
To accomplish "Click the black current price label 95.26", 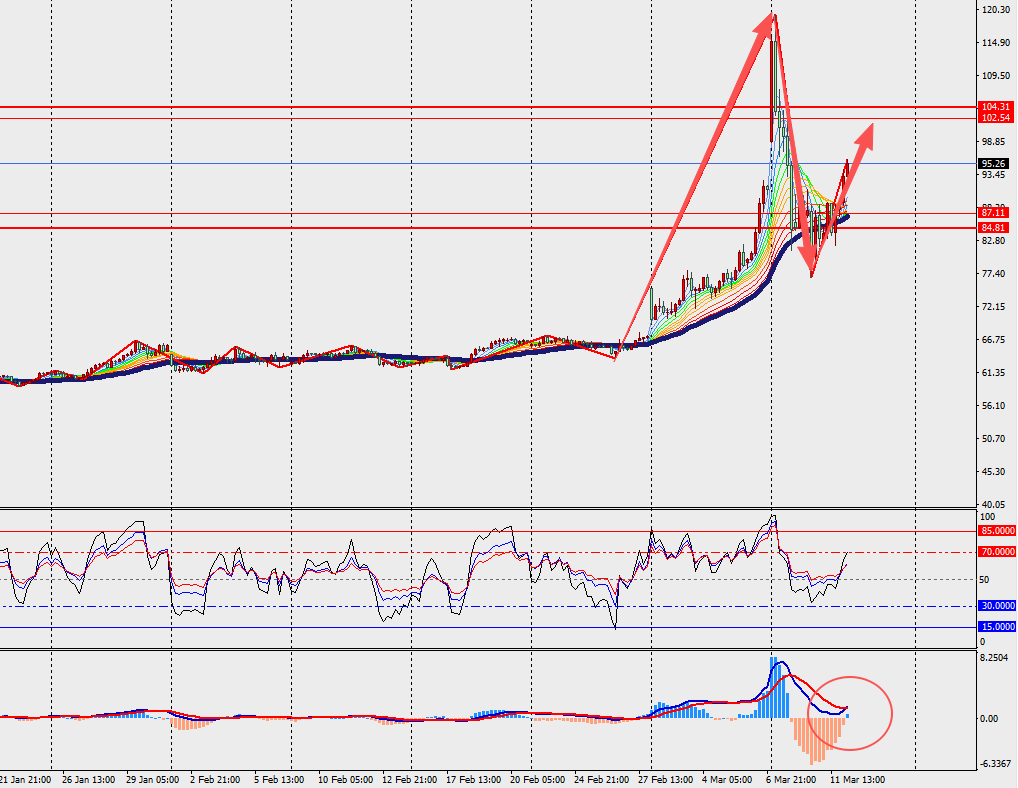I will (995, 164).
